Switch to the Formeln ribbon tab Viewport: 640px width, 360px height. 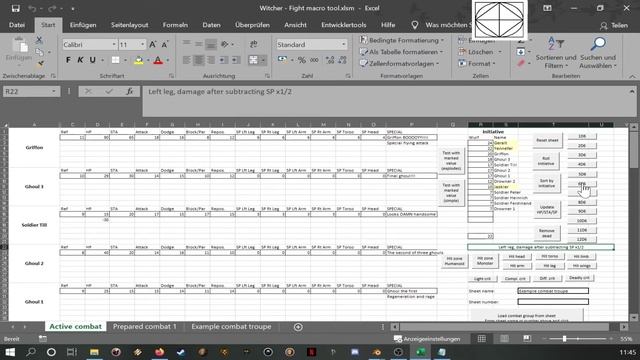coord(175,25)
